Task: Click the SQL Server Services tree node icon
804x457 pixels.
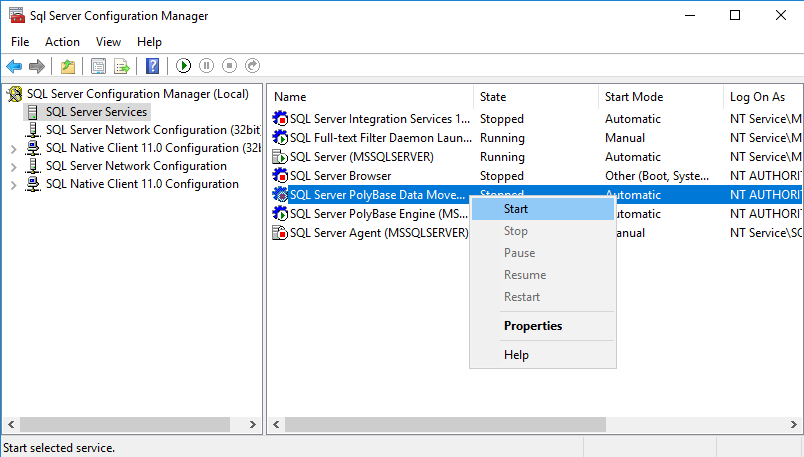Action: pyautogui.click(x=33, y=112)
